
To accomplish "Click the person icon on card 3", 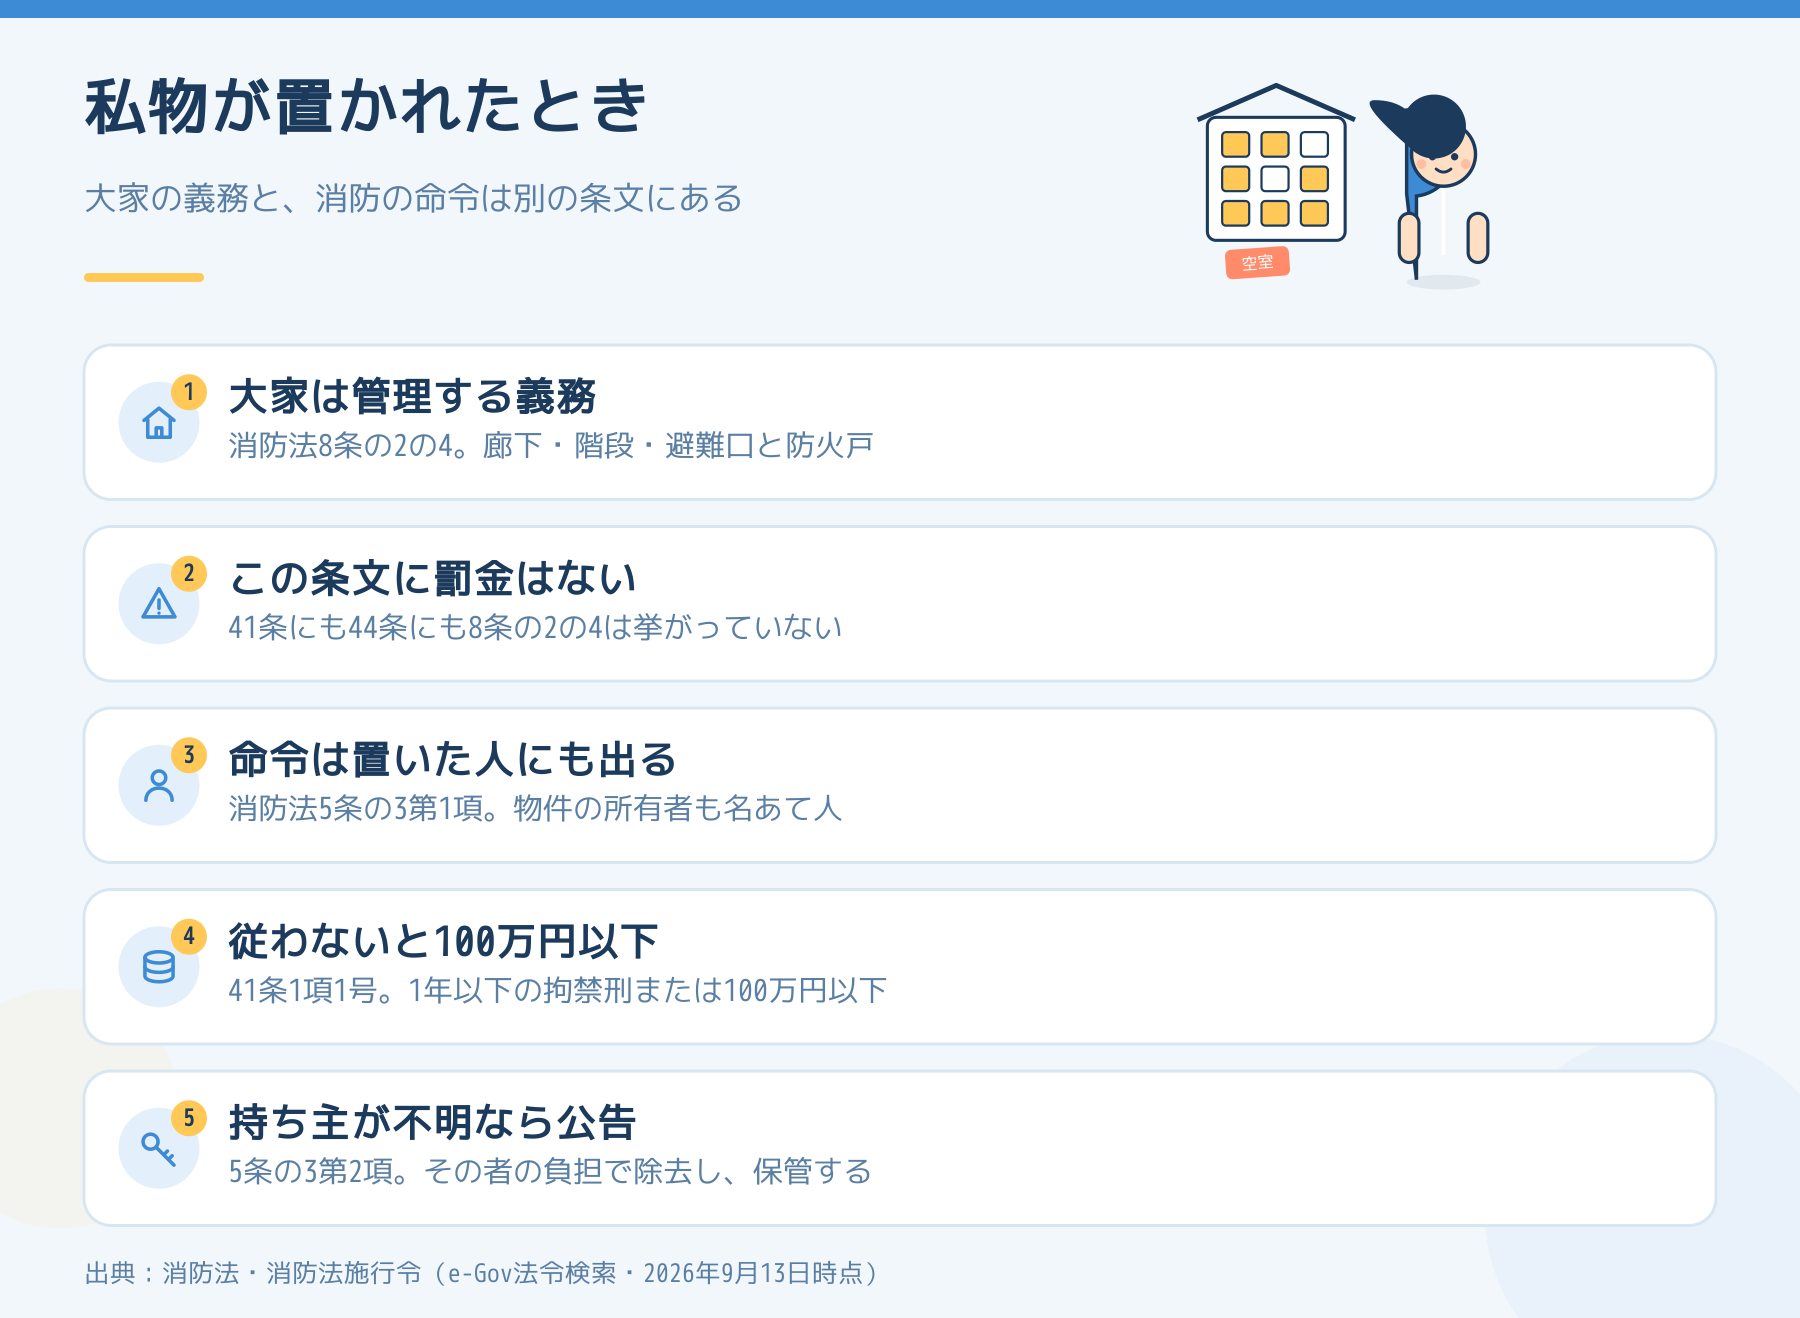I will [x=159, y=786].
